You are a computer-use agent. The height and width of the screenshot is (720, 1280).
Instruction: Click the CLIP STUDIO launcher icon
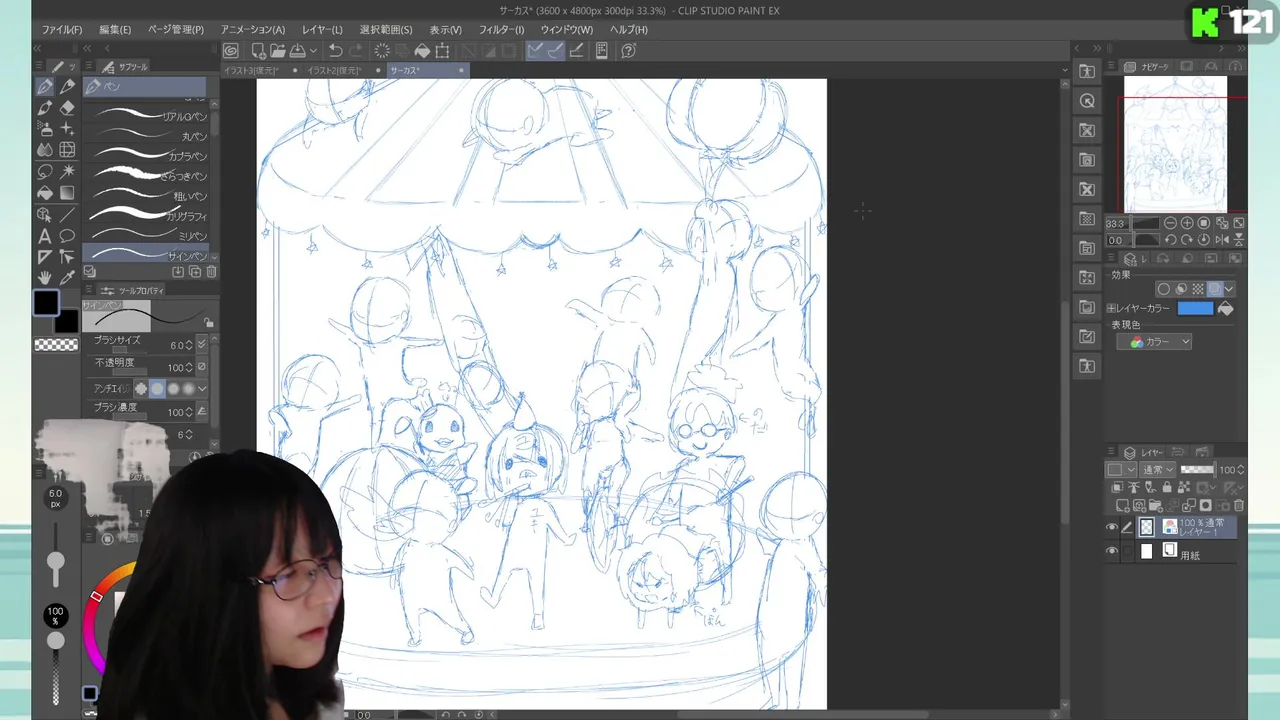231,51
